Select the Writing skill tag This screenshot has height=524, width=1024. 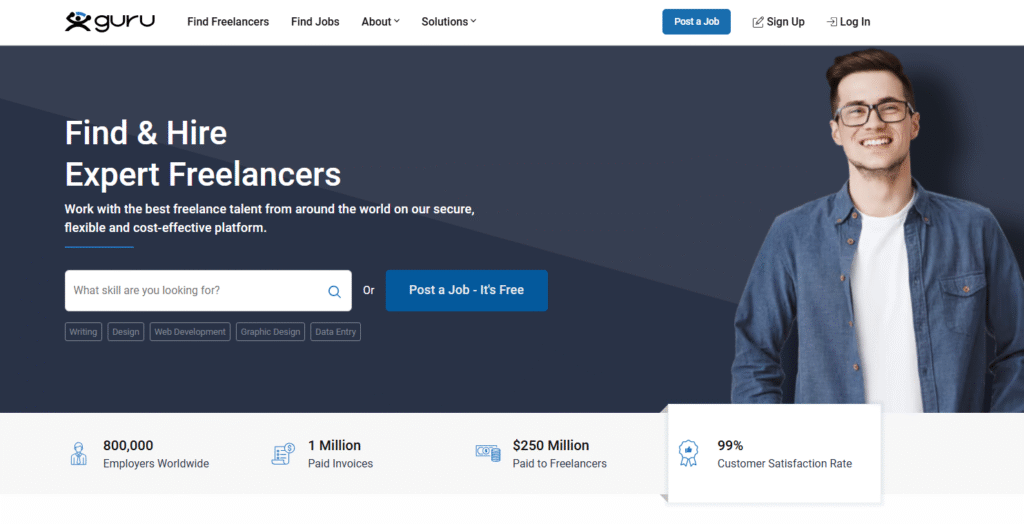coord(83,332)
